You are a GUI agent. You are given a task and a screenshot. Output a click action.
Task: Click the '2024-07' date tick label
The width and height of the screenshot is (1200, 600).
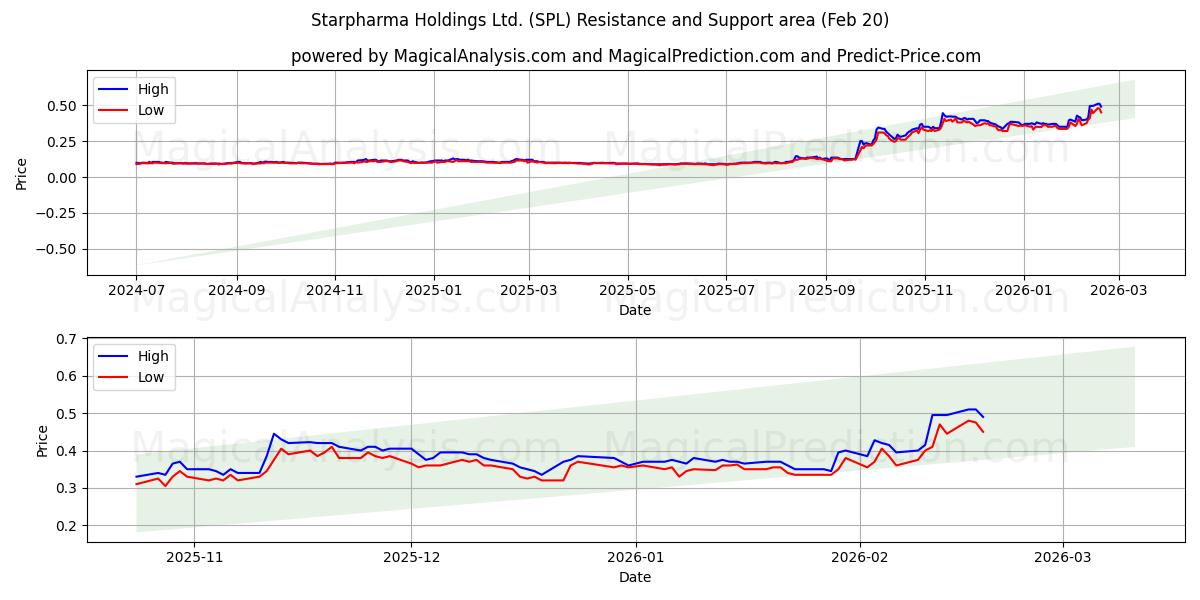(x=137, y=290)
